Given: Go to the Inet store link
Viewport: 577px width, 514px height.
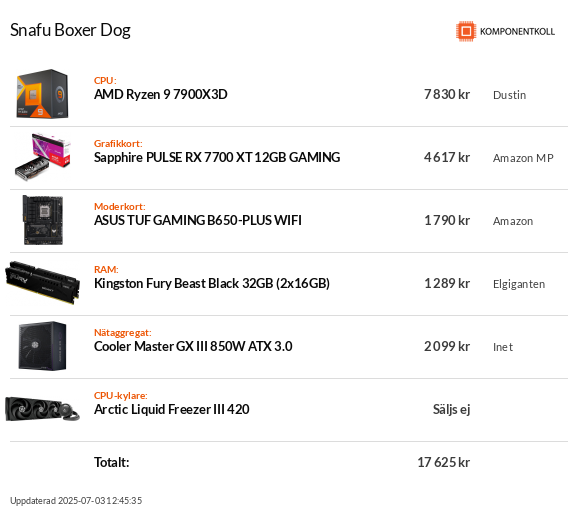Looking at the screenshot, I should (x=503, y=347).
